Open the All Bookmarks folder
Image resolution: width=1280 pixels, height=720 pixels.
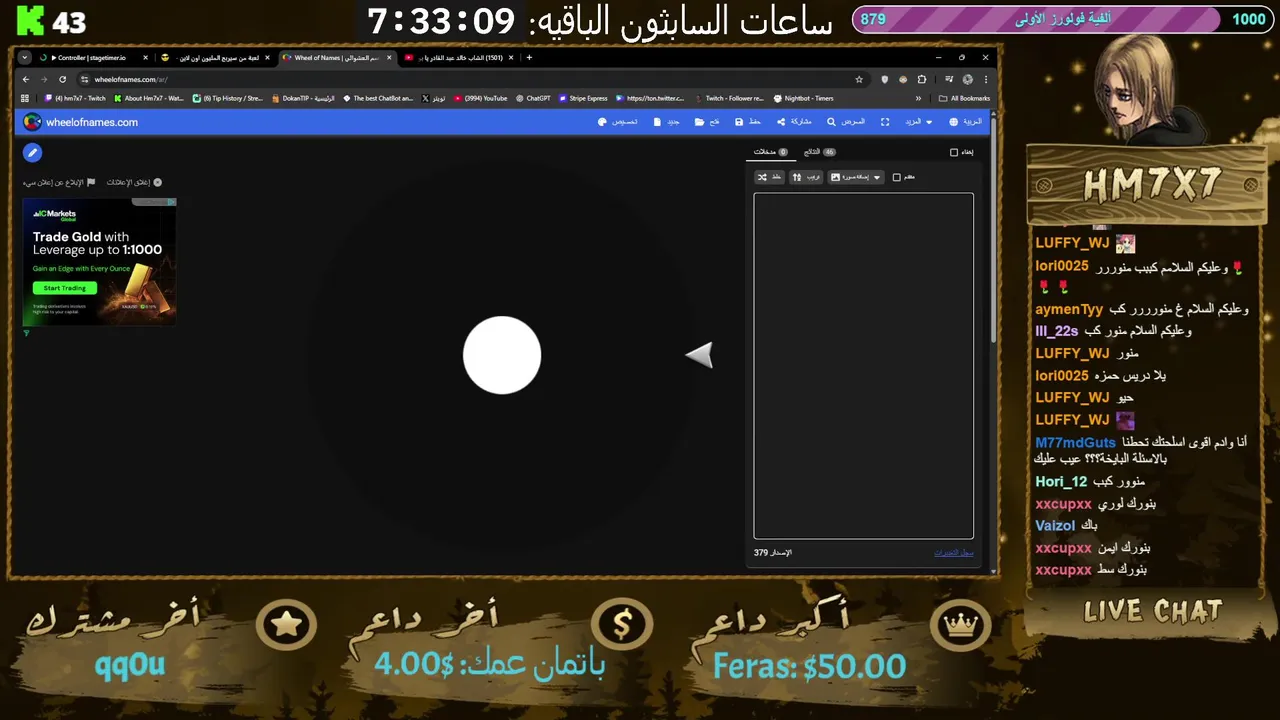tap(964, 98)
